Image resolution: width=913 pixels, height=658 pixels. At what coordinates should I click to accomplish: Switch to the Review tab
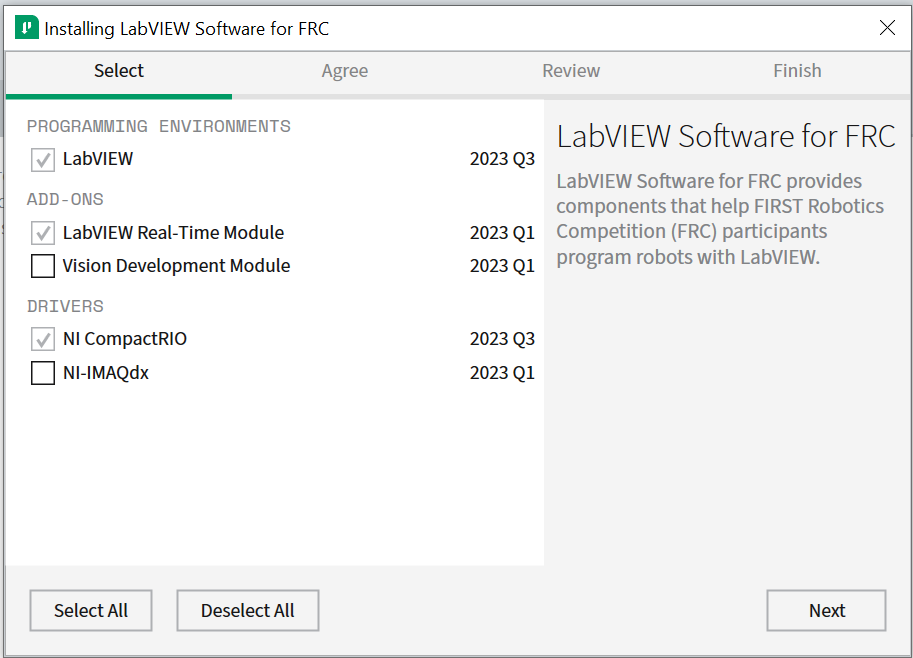(x=571, y=71)
